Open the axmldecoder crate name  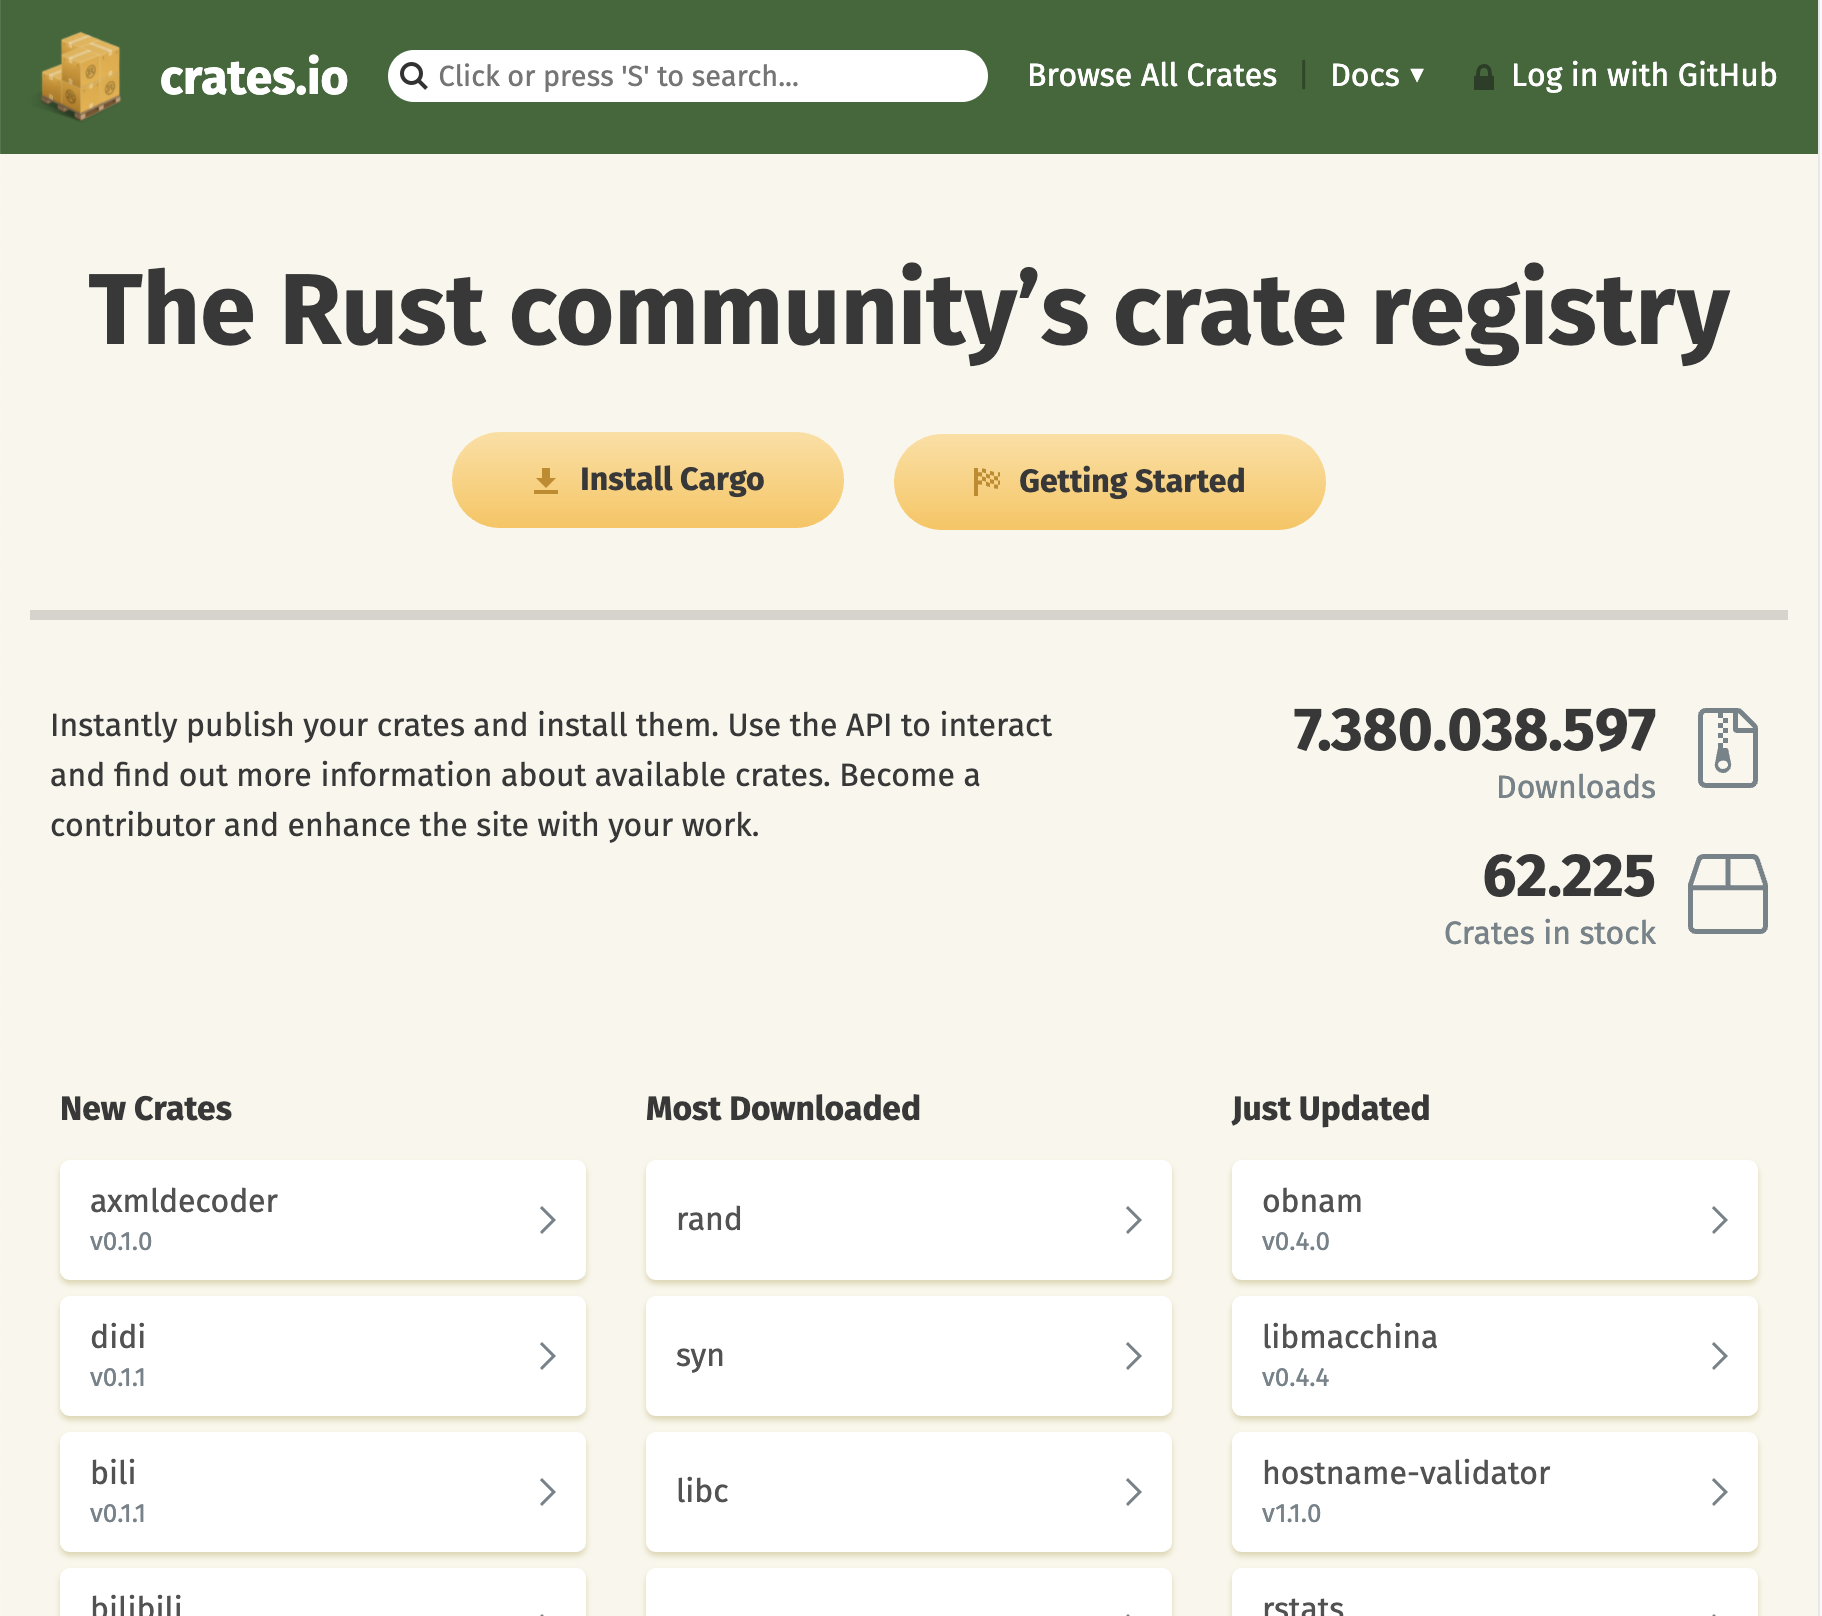coord(184,1201)
